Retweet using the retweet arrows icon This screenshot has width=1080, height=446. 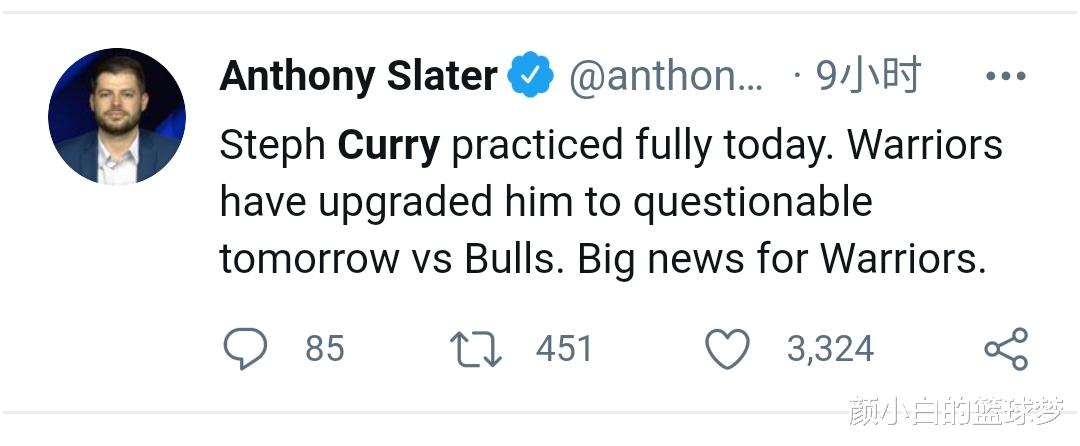pyautogui.click(x=476, y=349)
